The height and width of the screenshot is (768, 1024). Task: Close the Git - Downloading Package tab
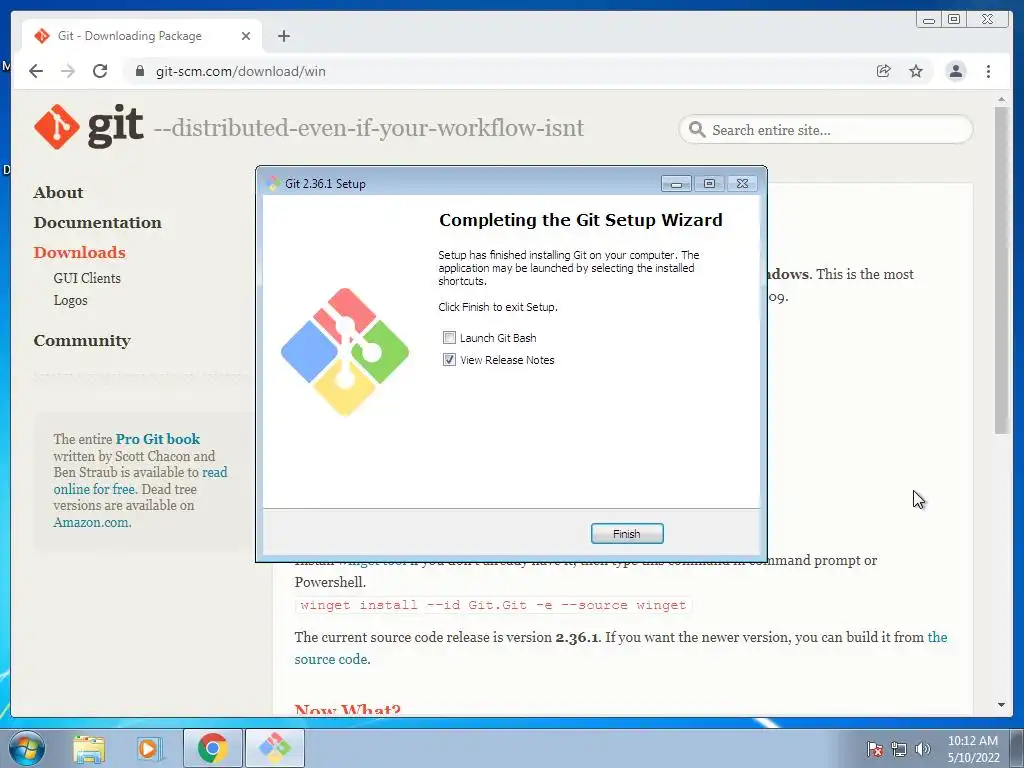click(246, 36)
